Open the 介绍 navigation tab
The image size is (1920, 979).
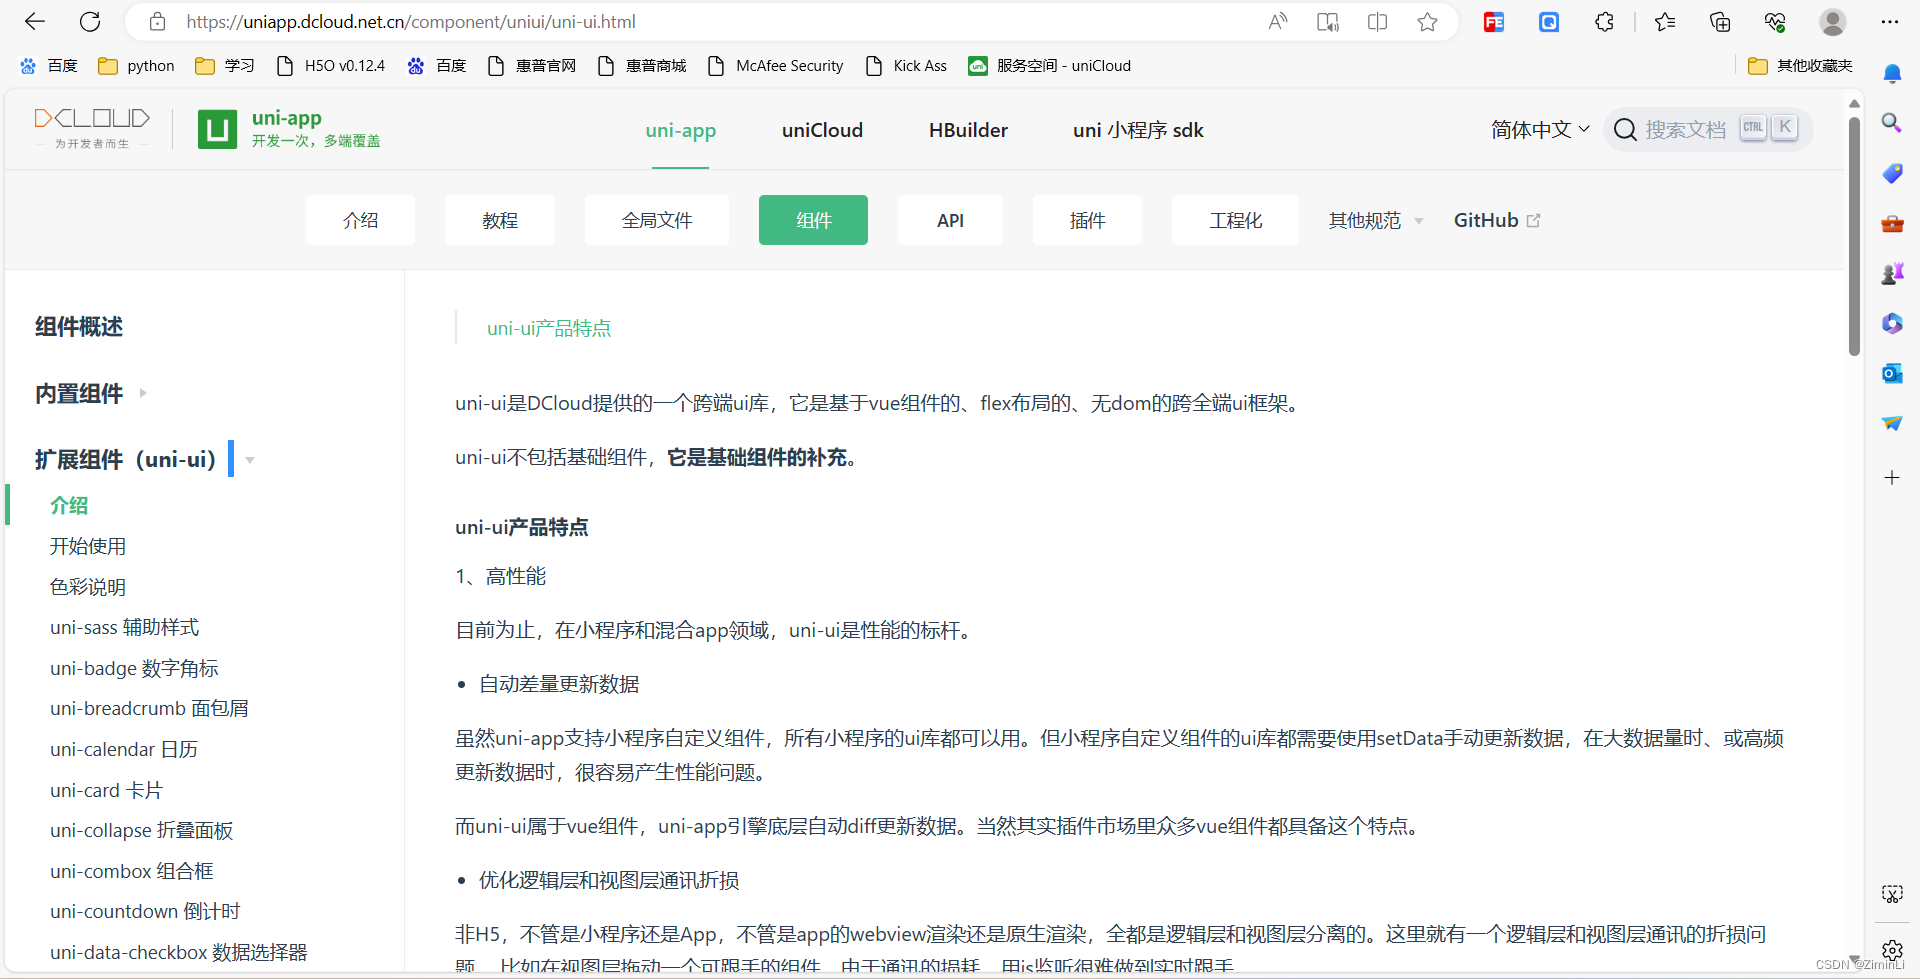point(360,220)
